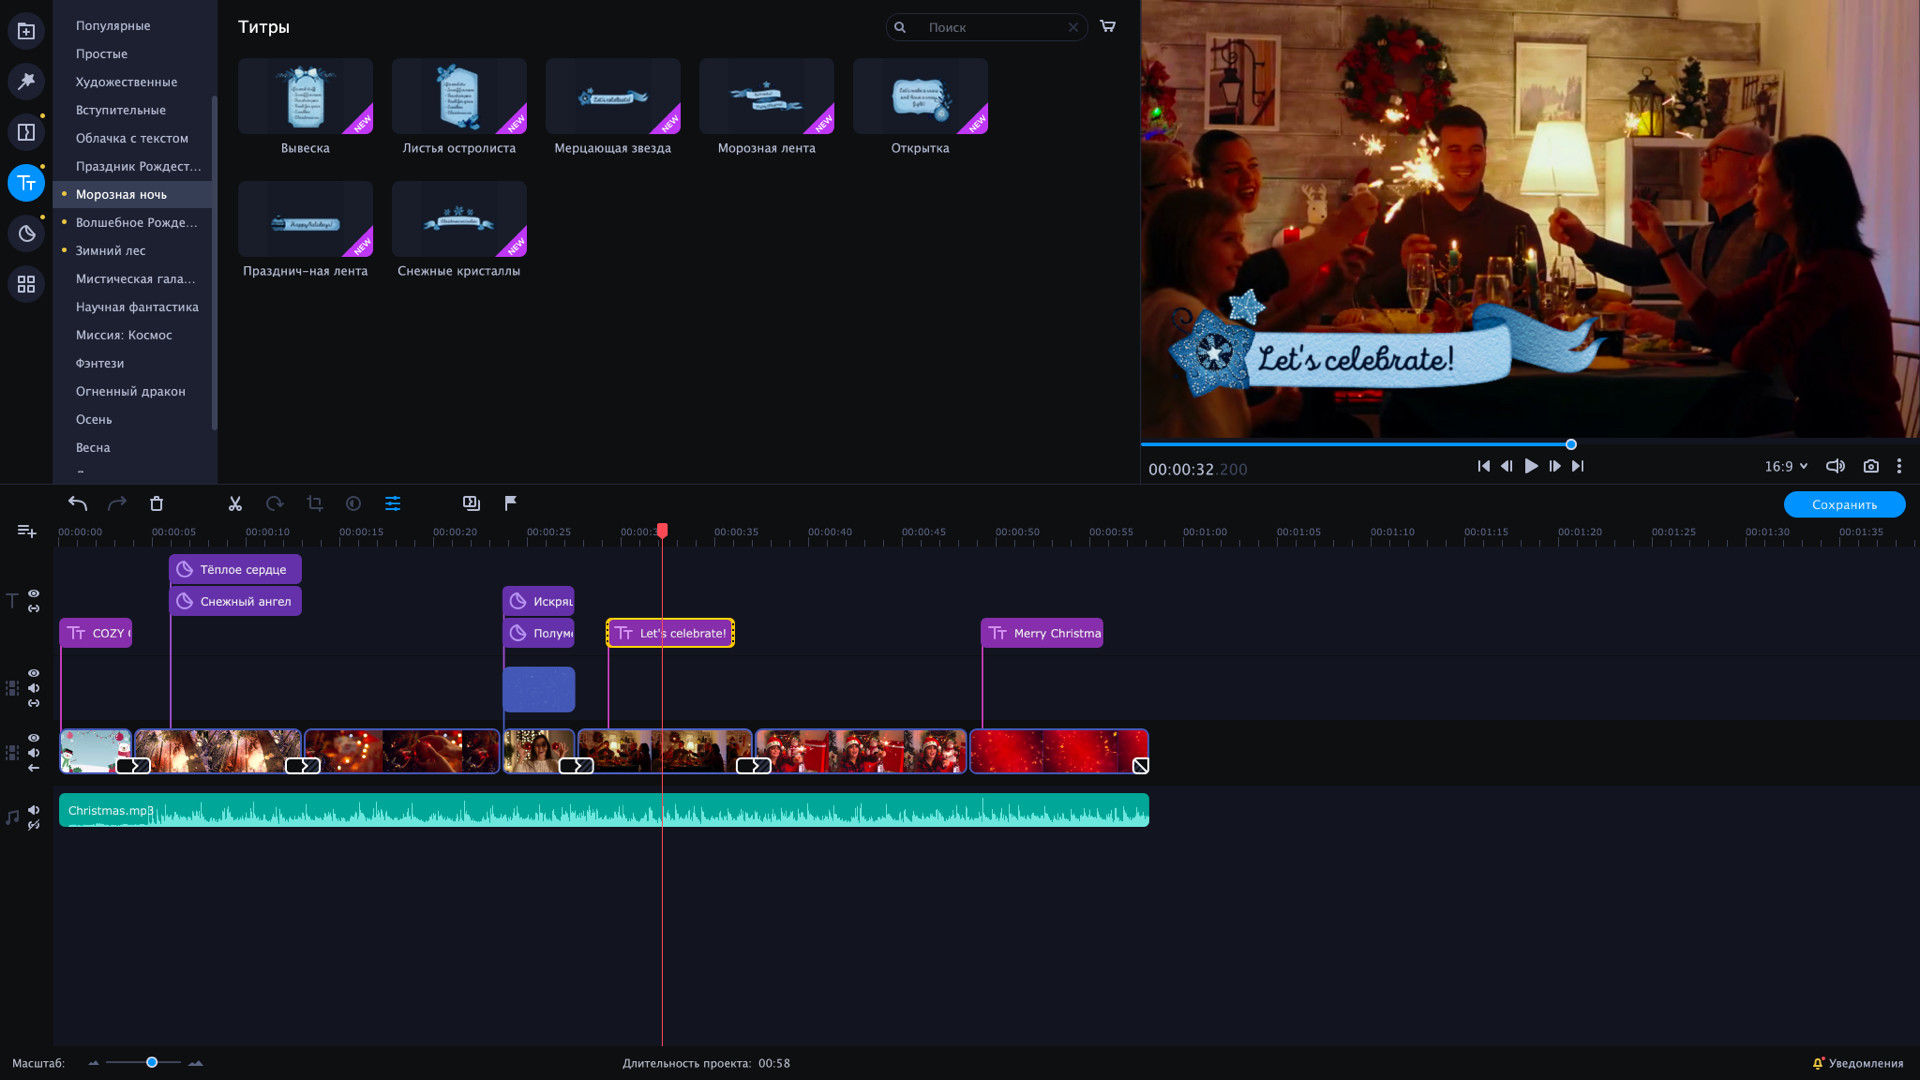Open the store cart icon near search

(1108, 27)
